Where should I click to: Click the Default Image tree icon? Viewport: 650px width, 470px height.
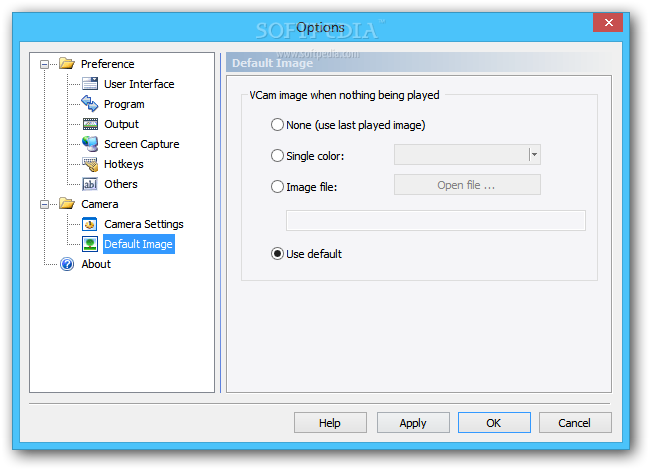(90, 244)
